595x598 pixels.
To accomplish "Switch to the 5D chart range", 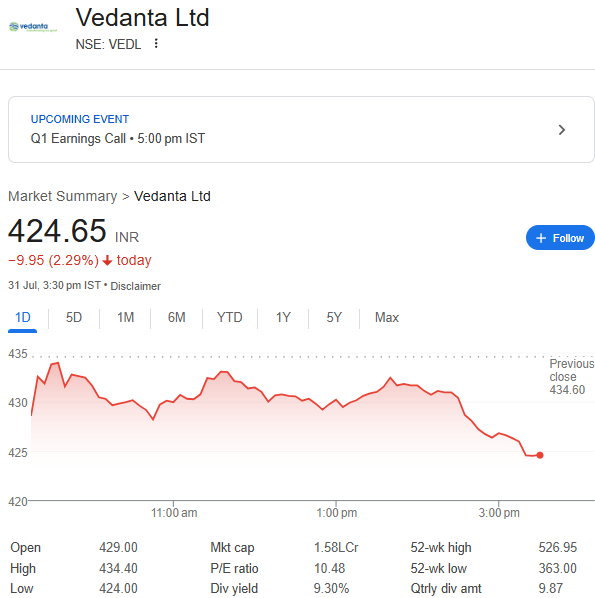I will 74,317.
